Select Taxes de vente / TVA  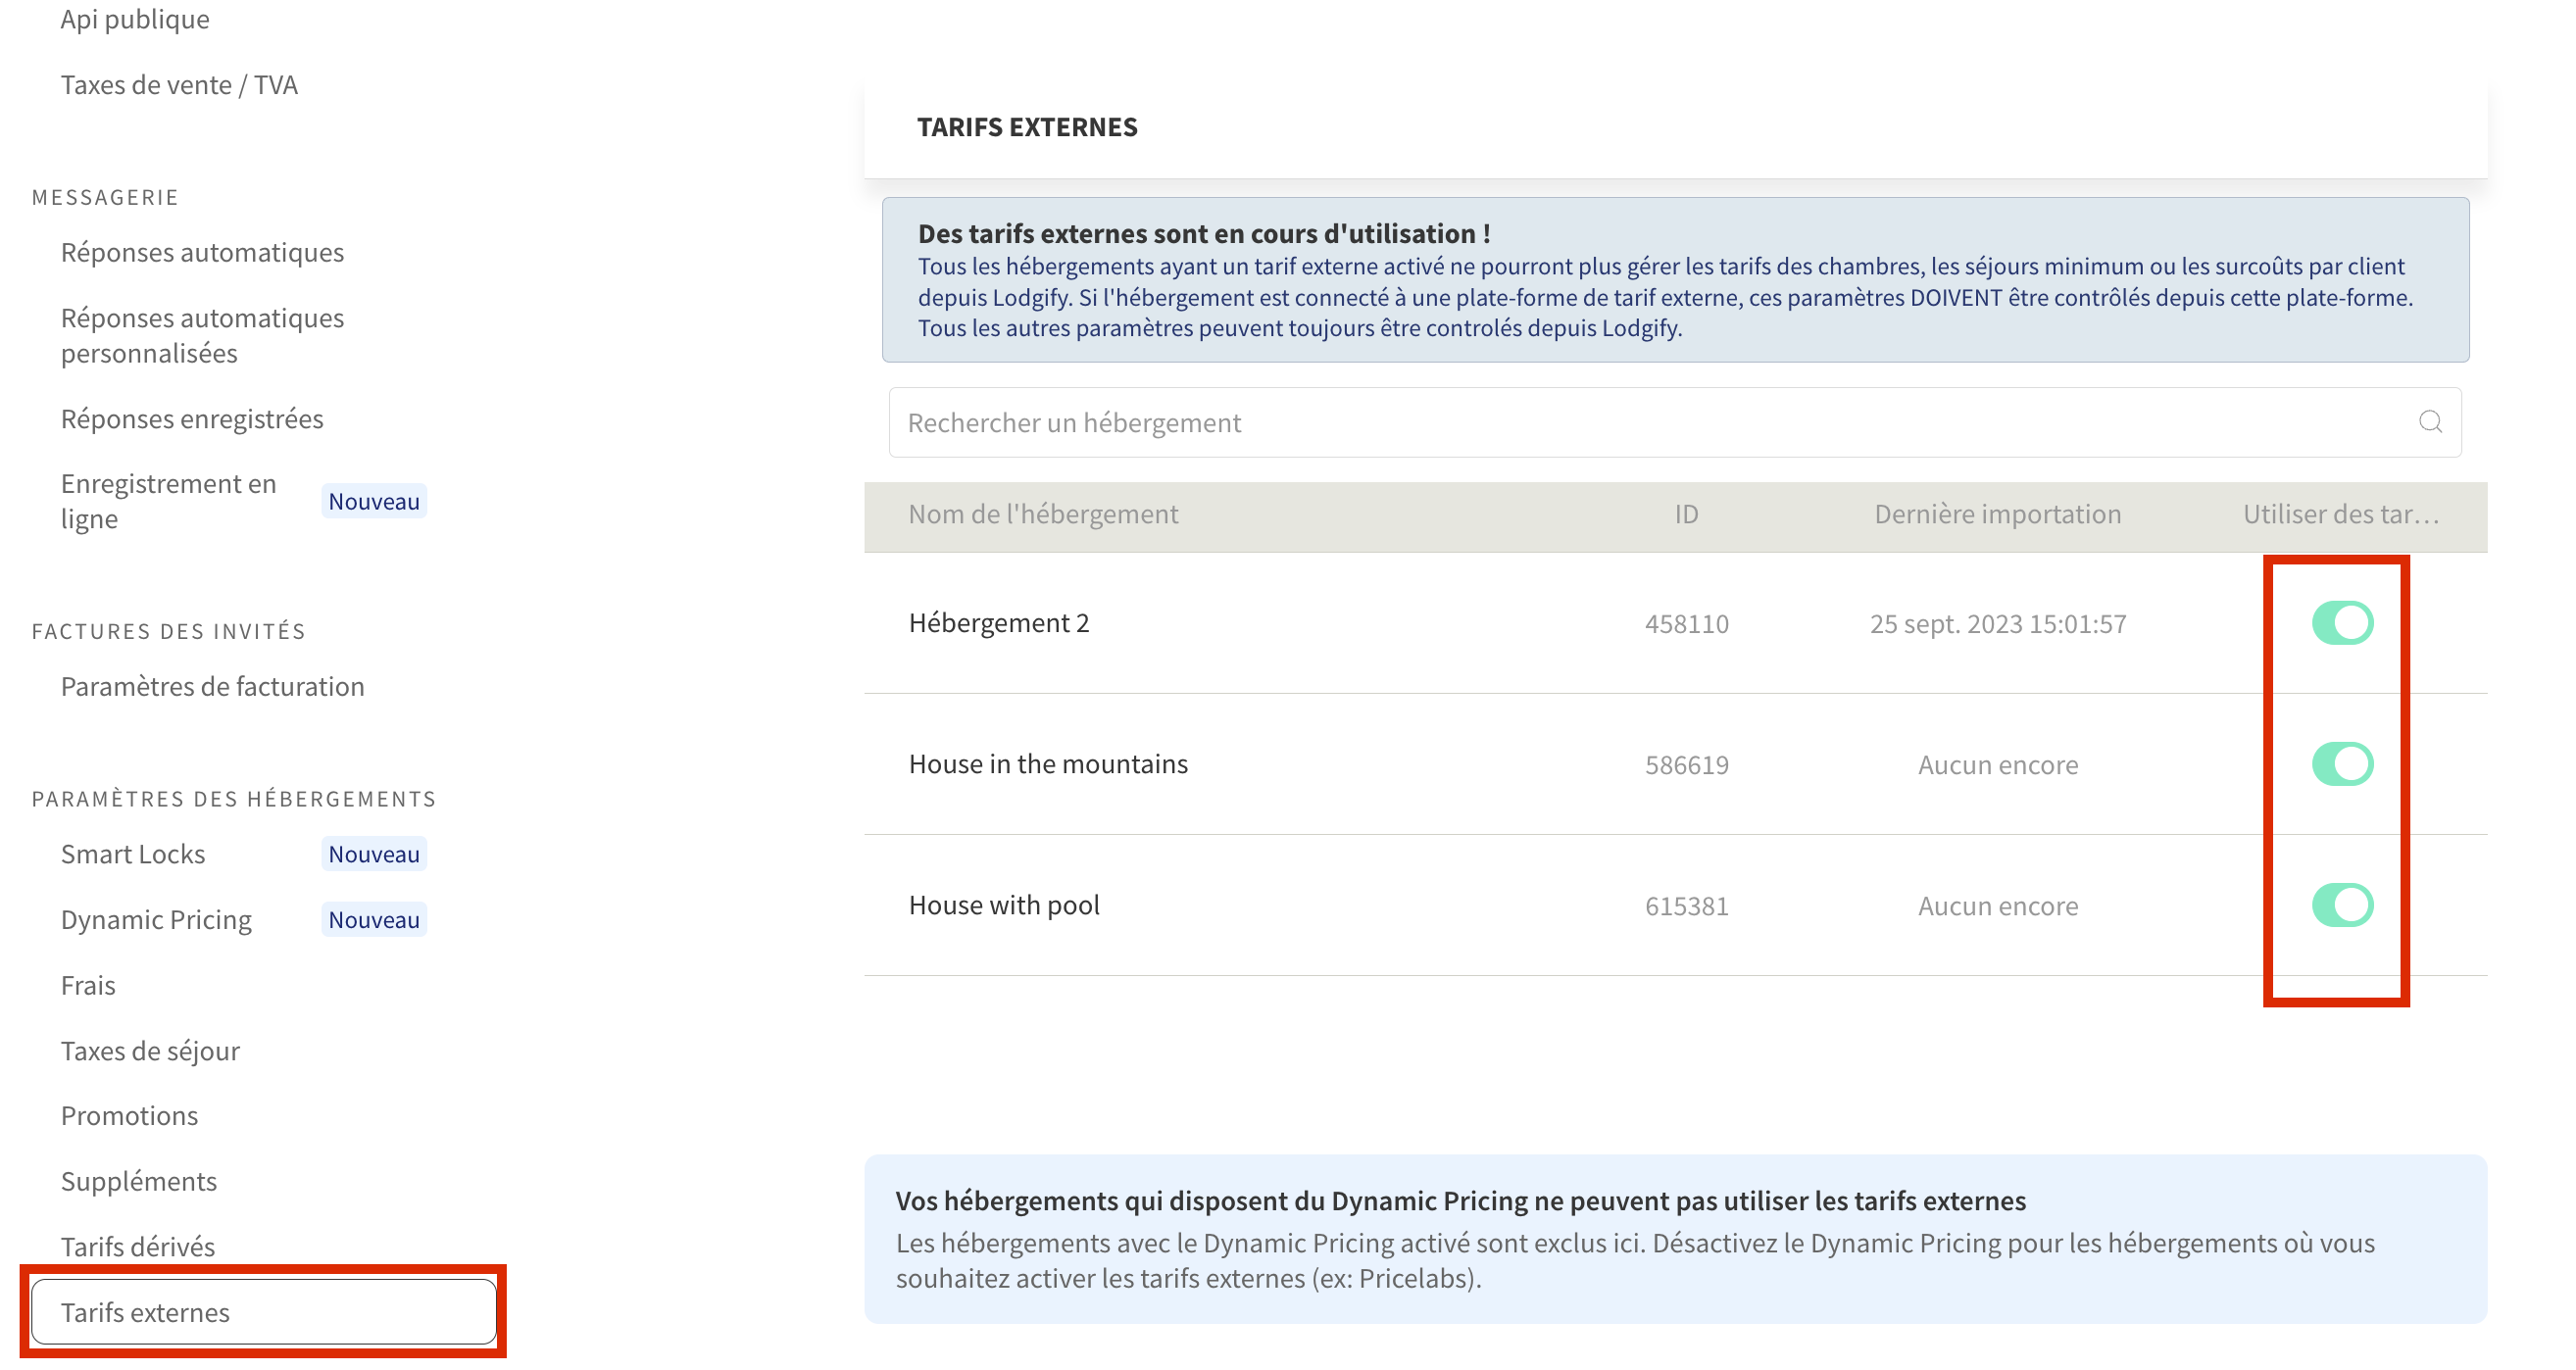(179, 84)
